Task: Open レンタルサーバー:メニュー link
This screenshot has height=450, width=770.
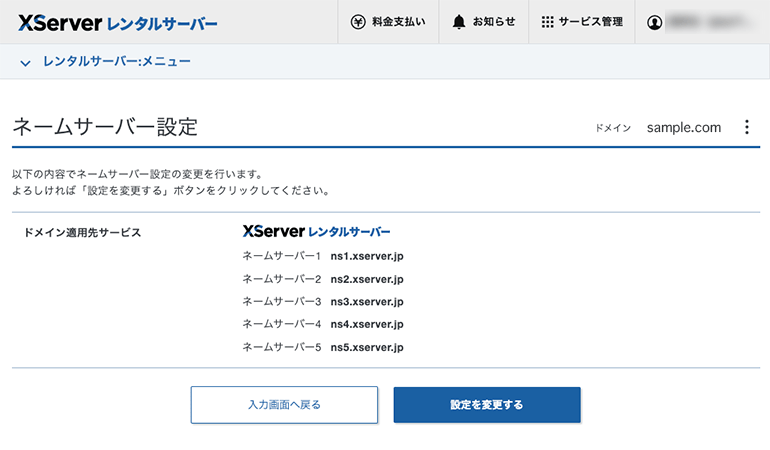Action: click(x=117, y=61)
